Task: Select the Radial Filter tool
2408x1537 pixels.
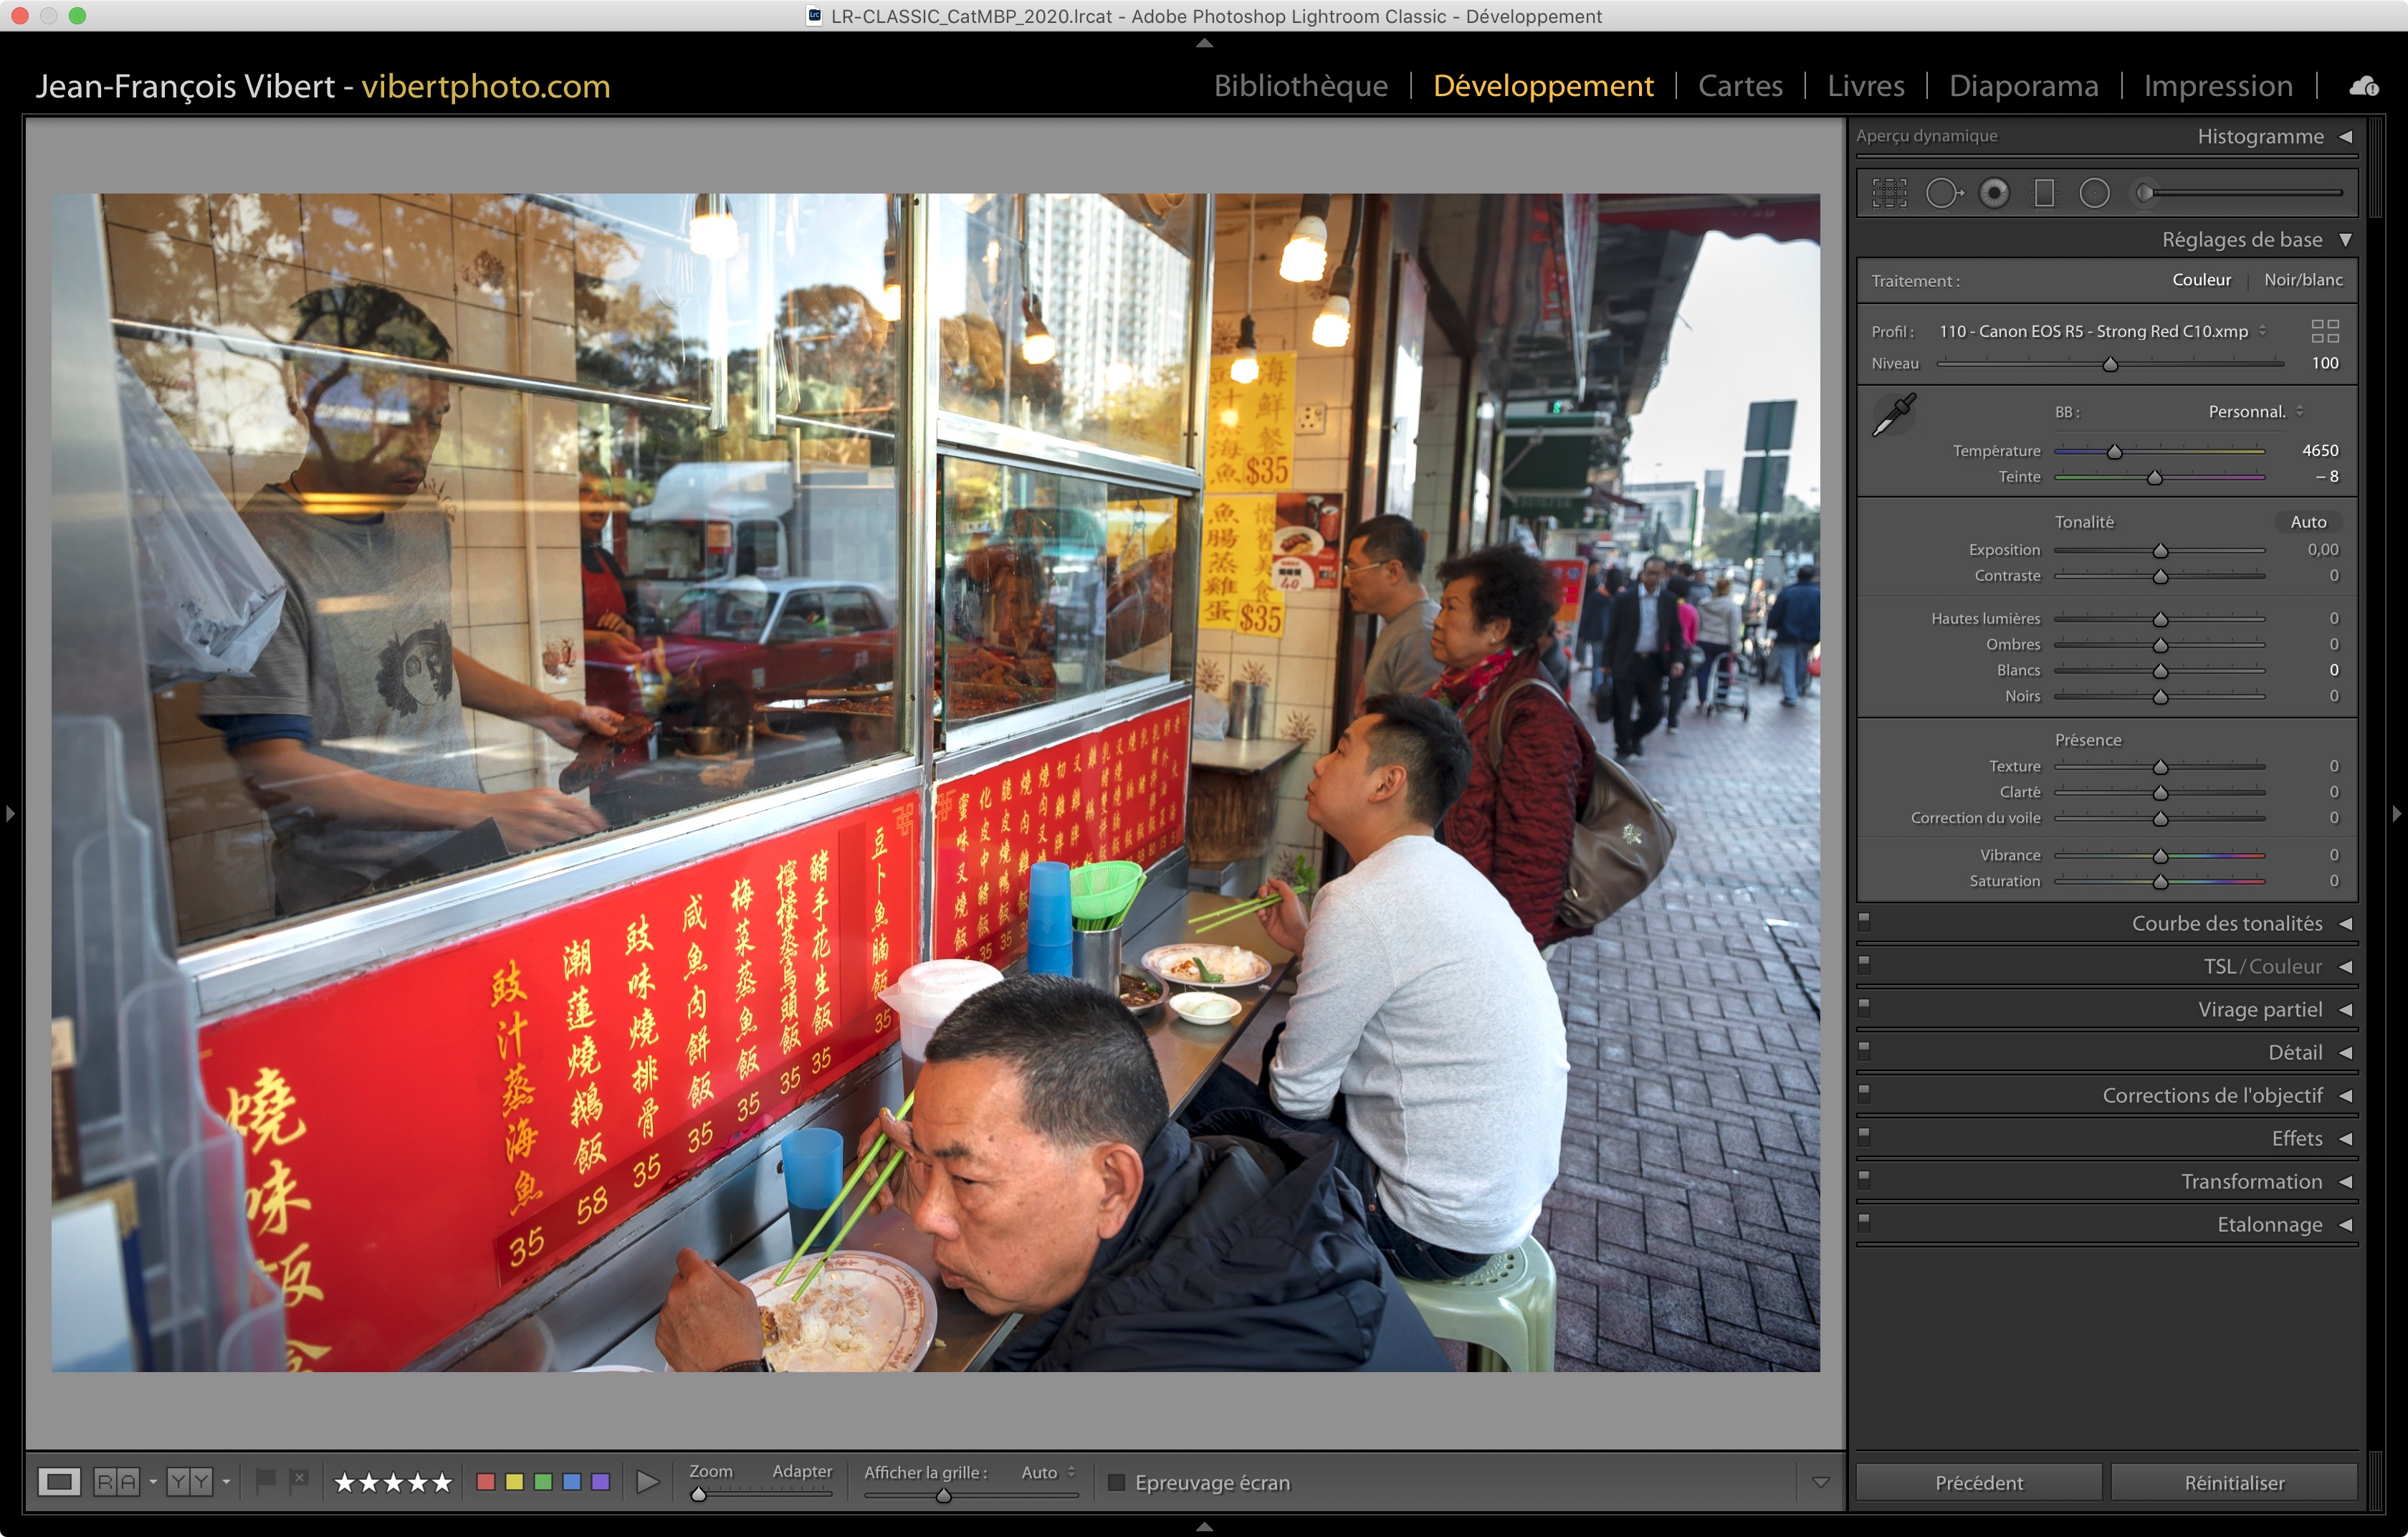Action: click(2094, 193)
